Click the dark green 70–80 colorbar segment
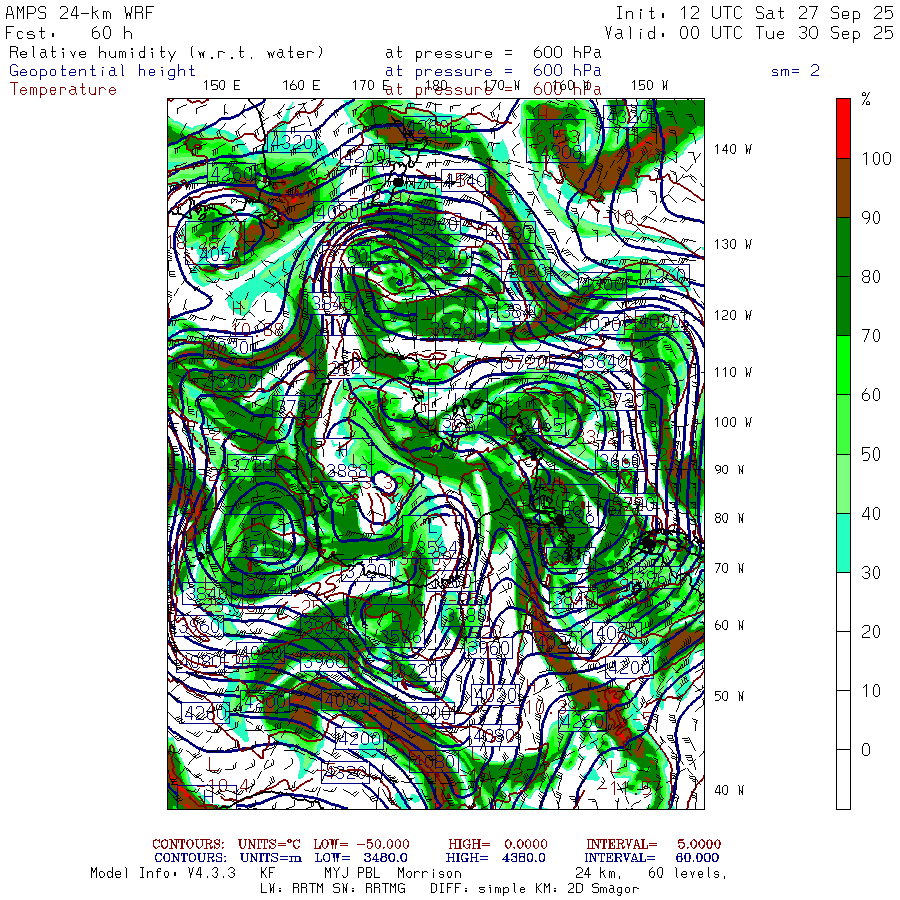The width and height of the screenshot is (900, 900). pos(843,307)
